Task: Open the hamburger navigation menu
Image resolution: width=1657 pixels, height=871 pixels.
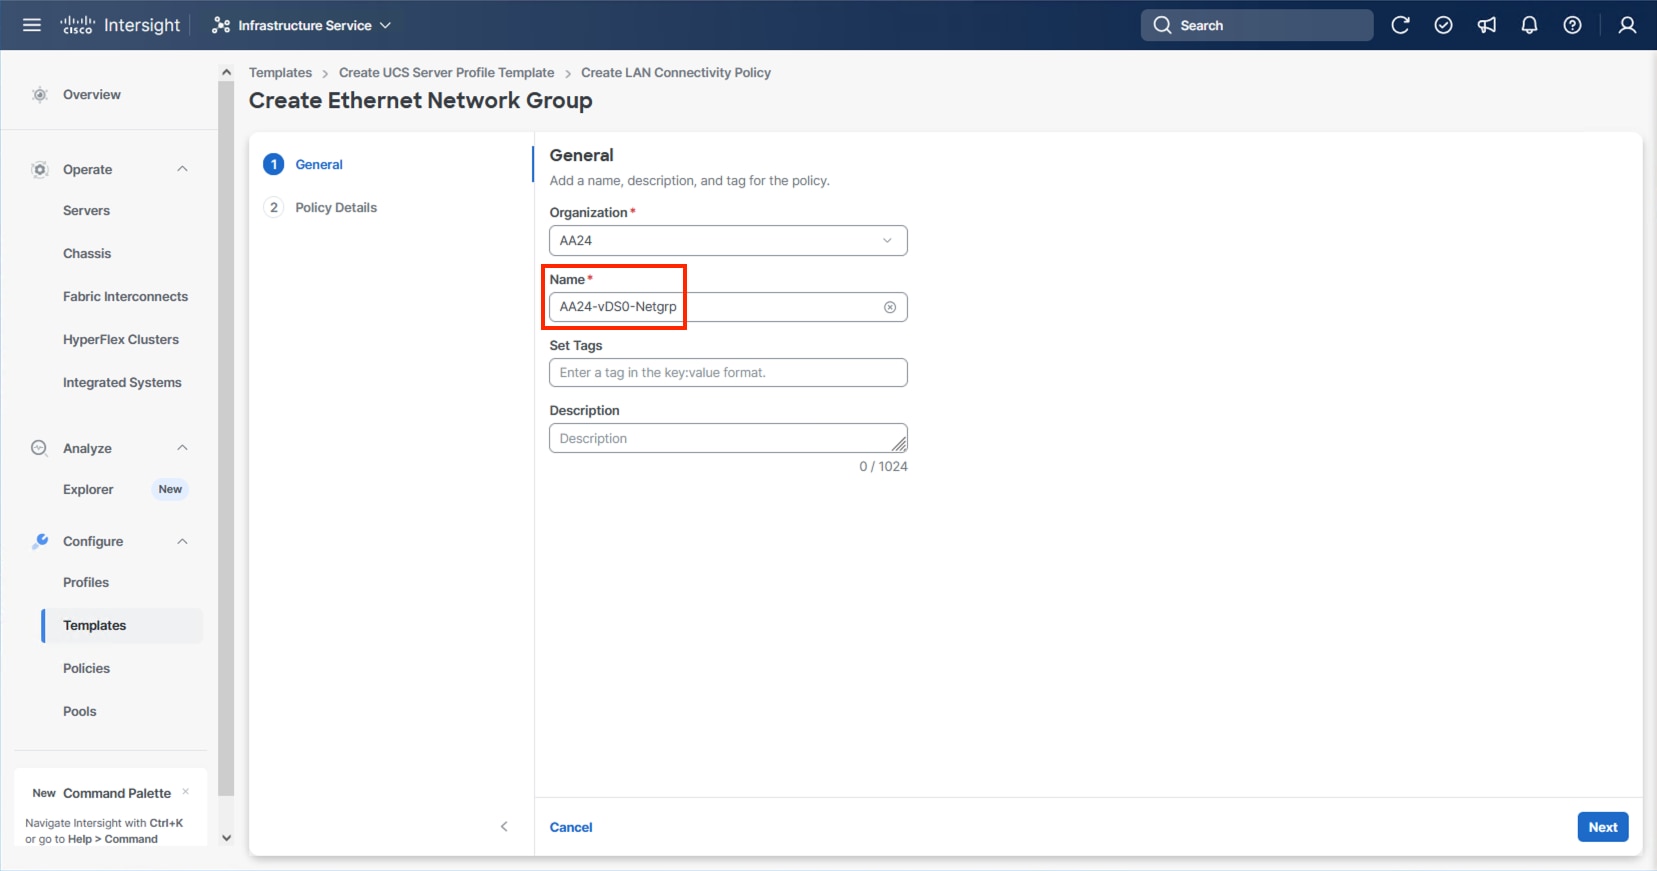Action: coord(32,25)
